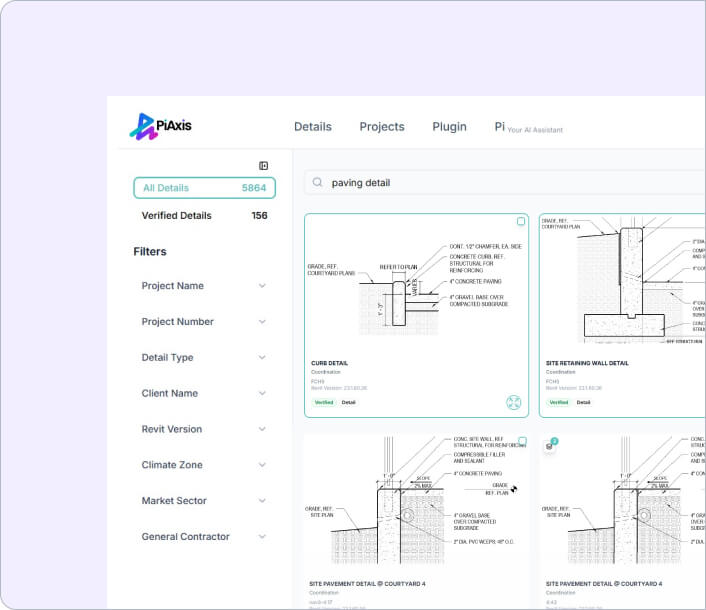The height and width of the screenshot is (610, 706).
Task: Click expand icon on Curb Detail card
Action: click(513, 402)
